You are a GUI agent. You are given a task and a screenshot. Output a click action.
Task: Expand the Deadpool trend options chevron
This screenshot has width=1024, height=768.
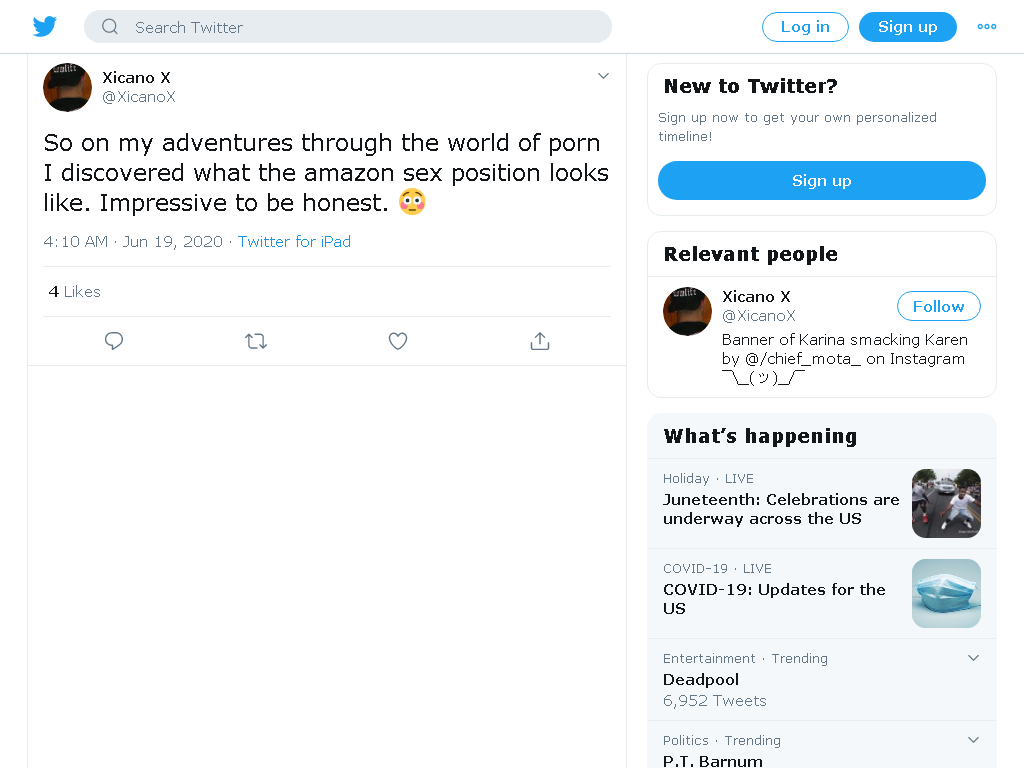[973, 658]
